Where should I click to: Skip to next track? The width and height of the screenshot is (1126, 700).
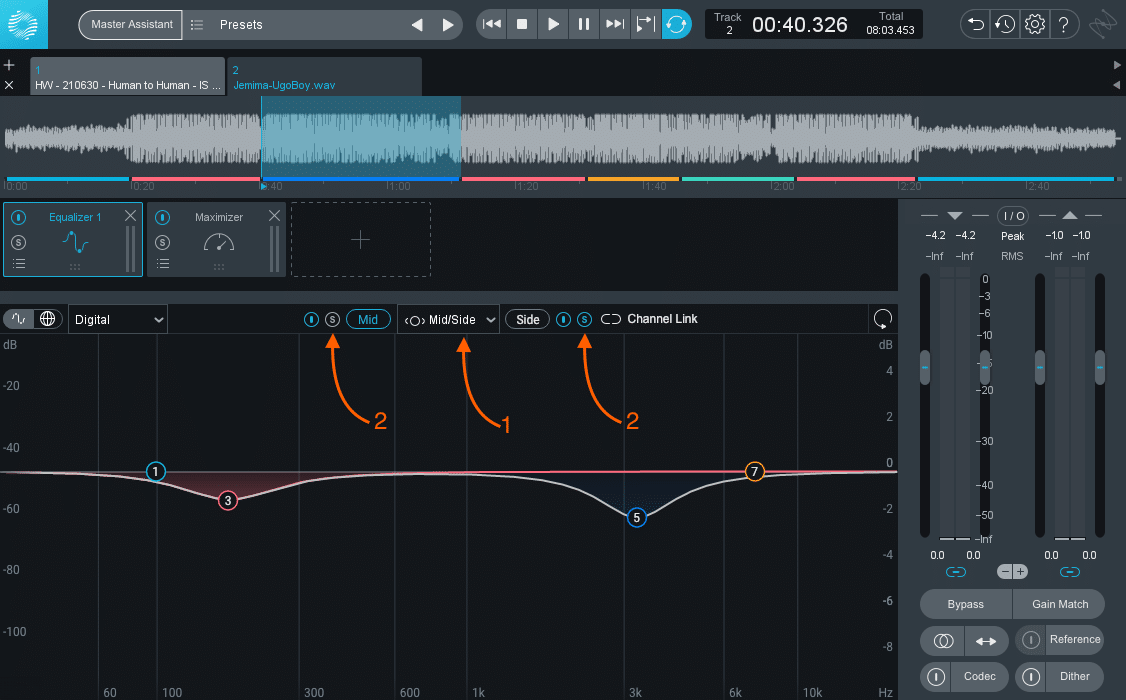pyautogui.click(x=615, y=24)
